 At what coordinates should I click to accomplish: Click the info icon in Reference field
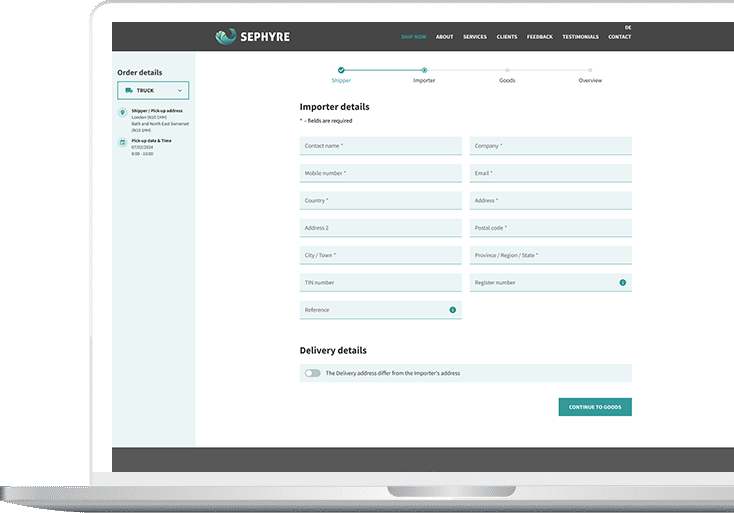pos(453,310)
